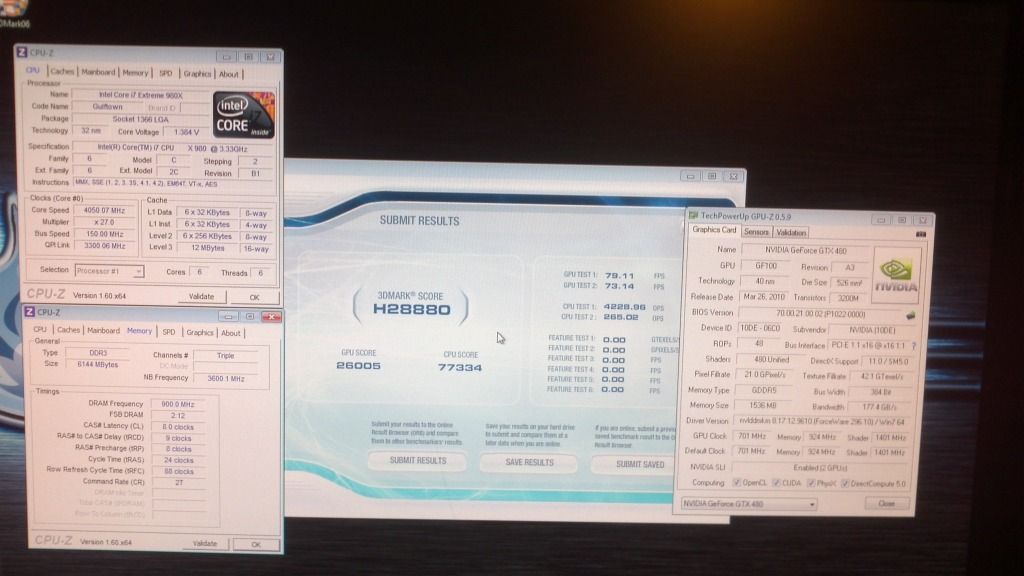The width and height of the screenshot is (1024, 576).
Task: Click the Submit Results button in 3DMark
Action: point(418,460)
